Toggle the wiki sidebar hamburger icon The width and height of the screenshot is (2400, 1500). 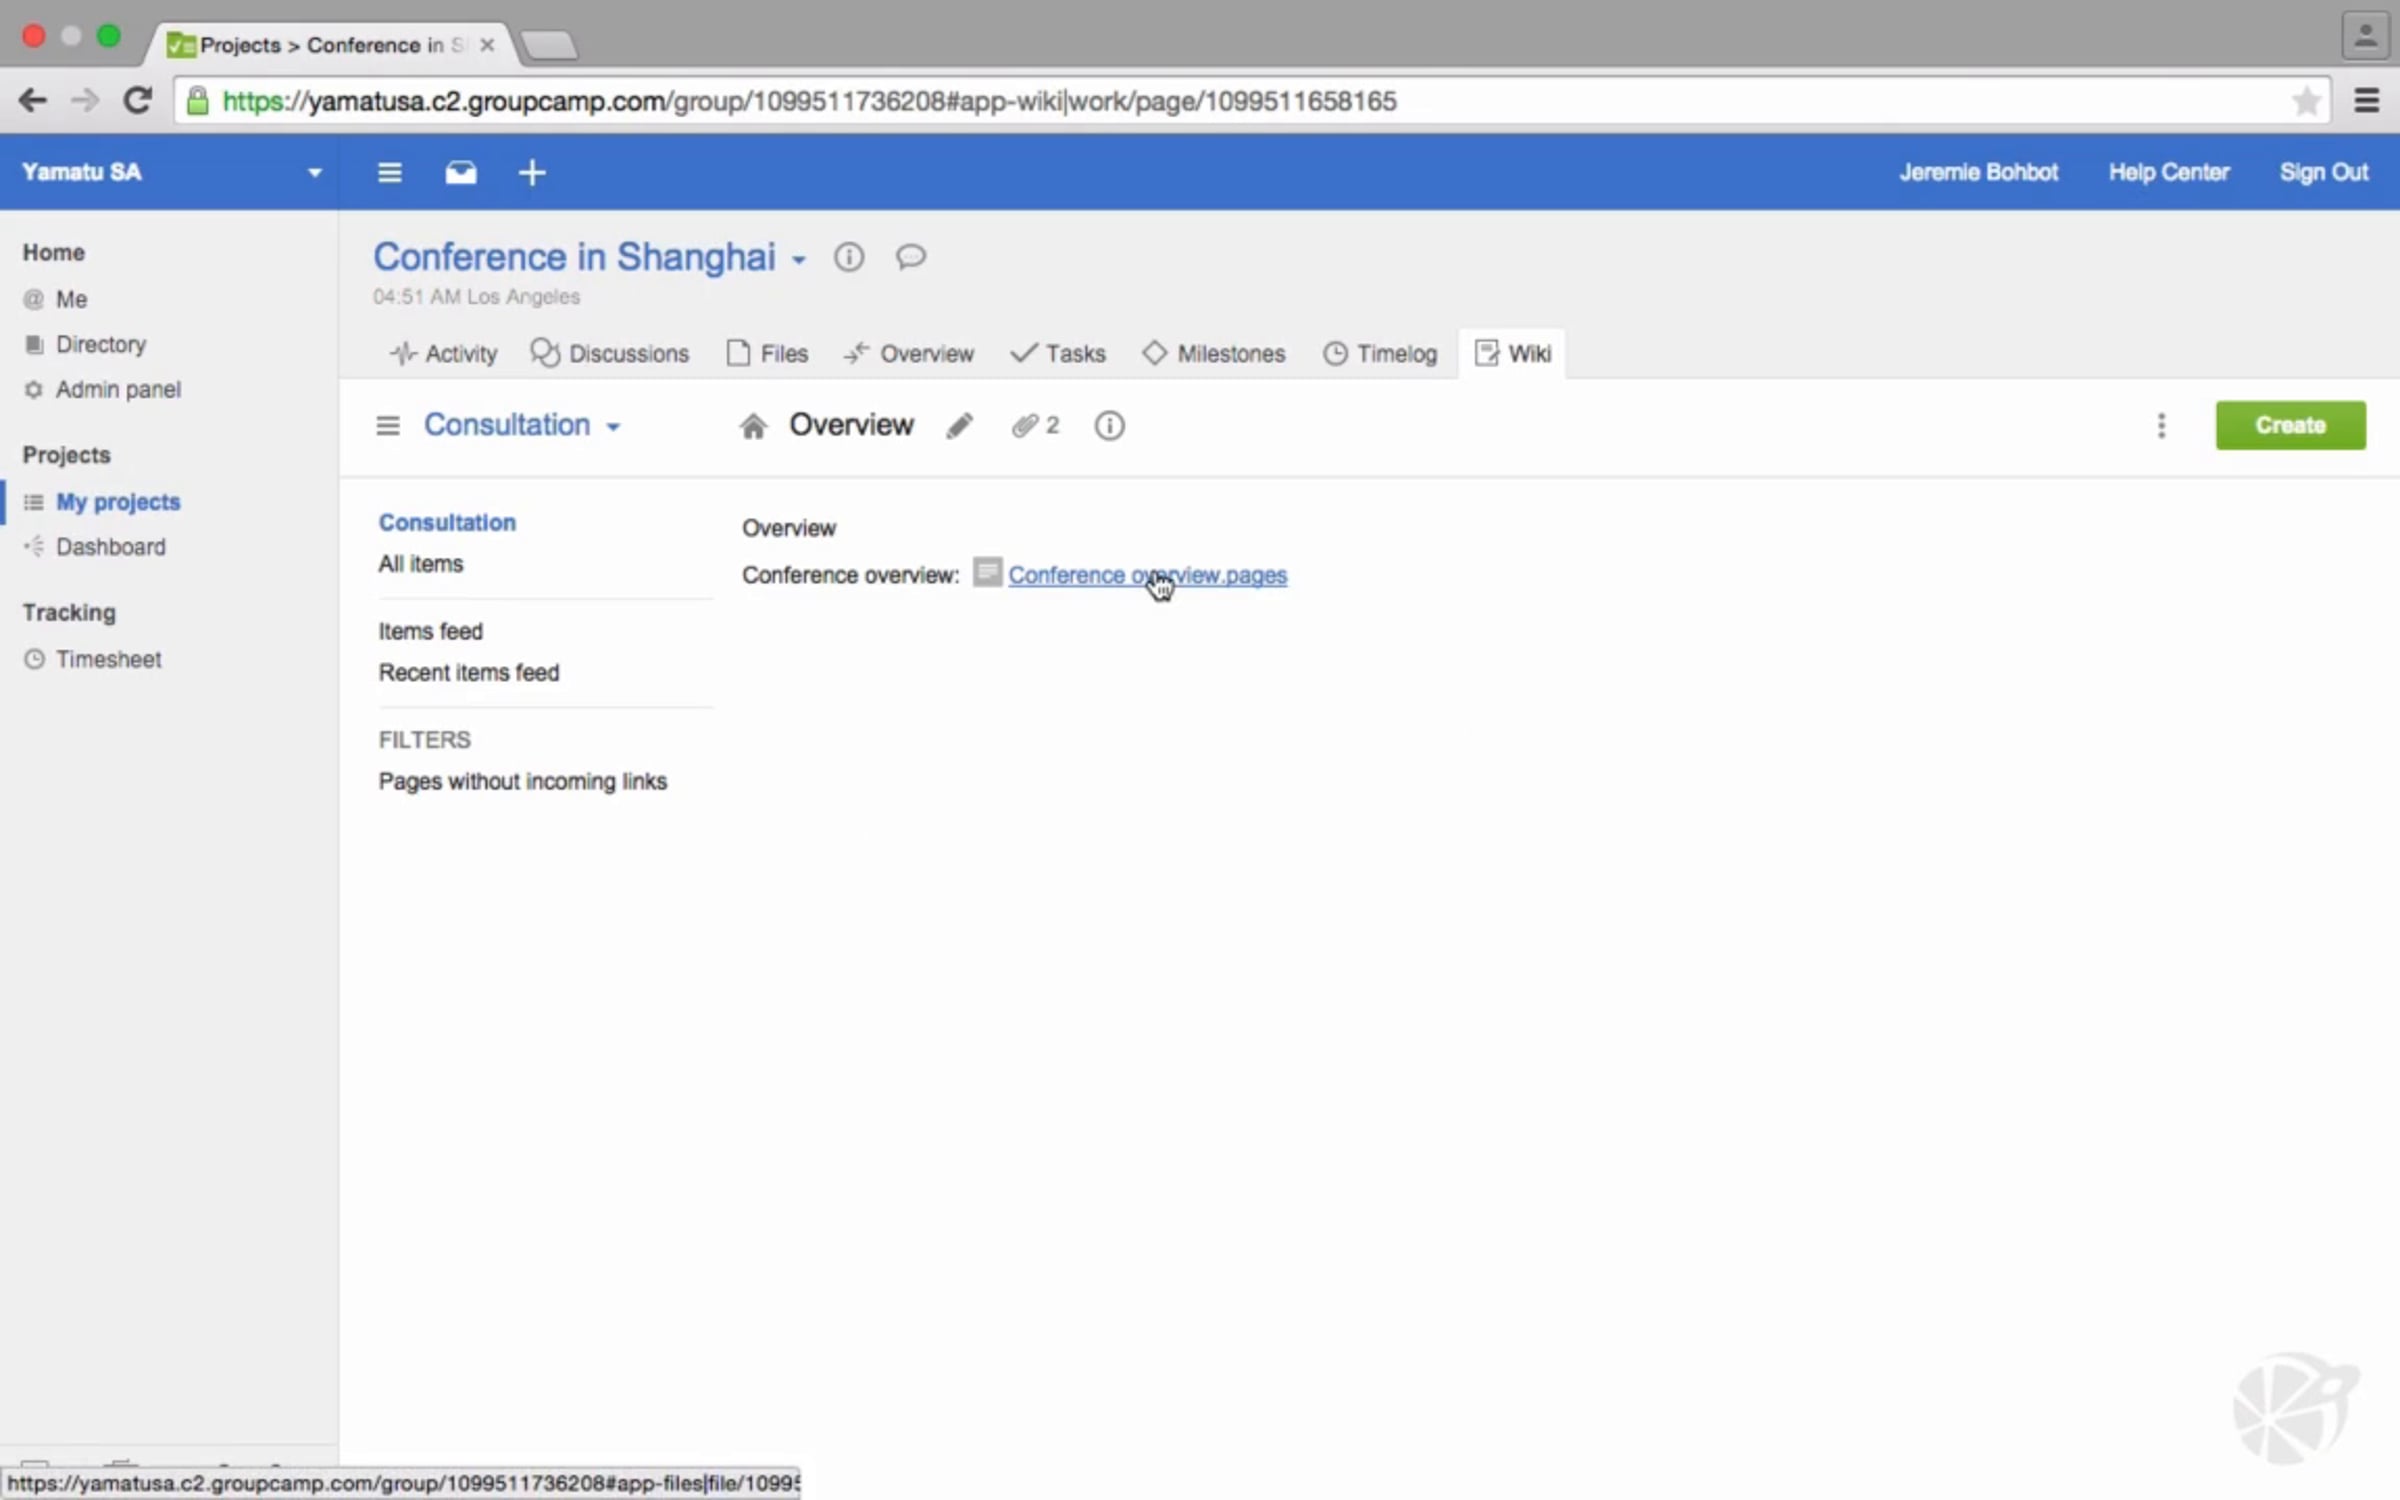pyautogui.click(x=388, y=426)
